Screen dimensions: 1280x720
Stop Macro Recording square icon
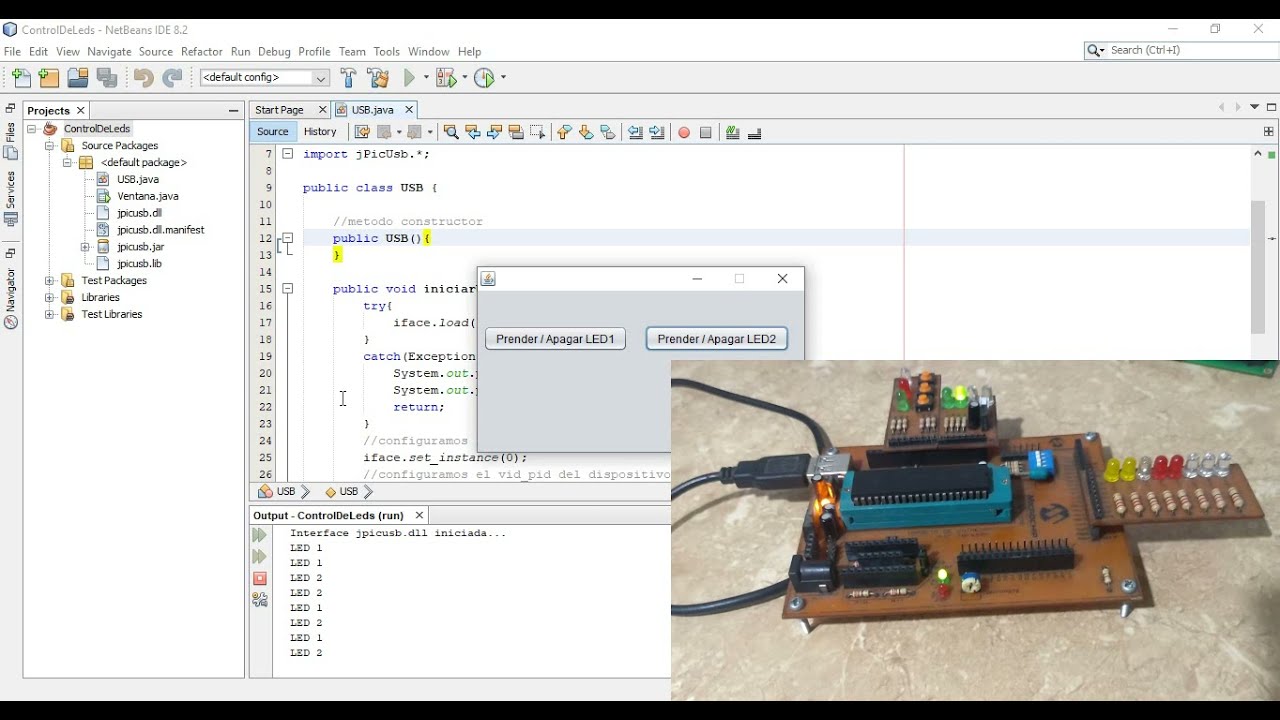706,132
